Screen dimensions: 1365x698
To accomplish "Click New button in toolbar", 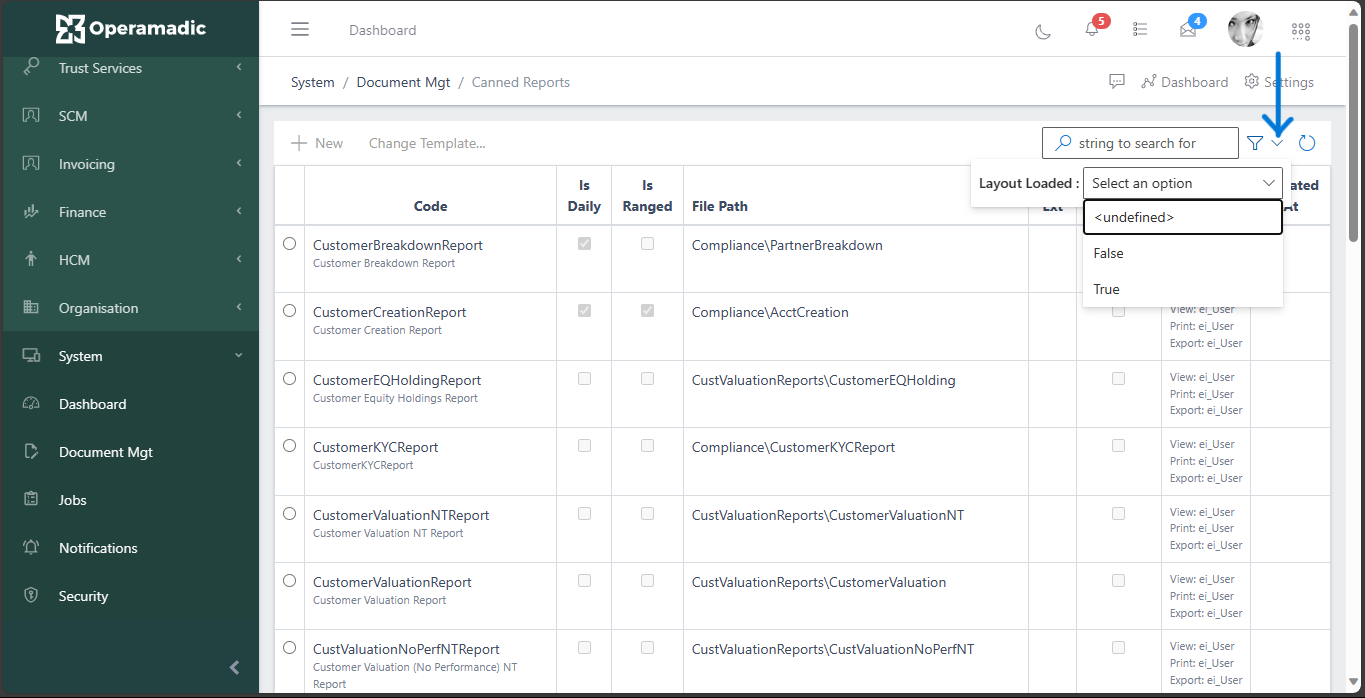I will coord(317,143).
